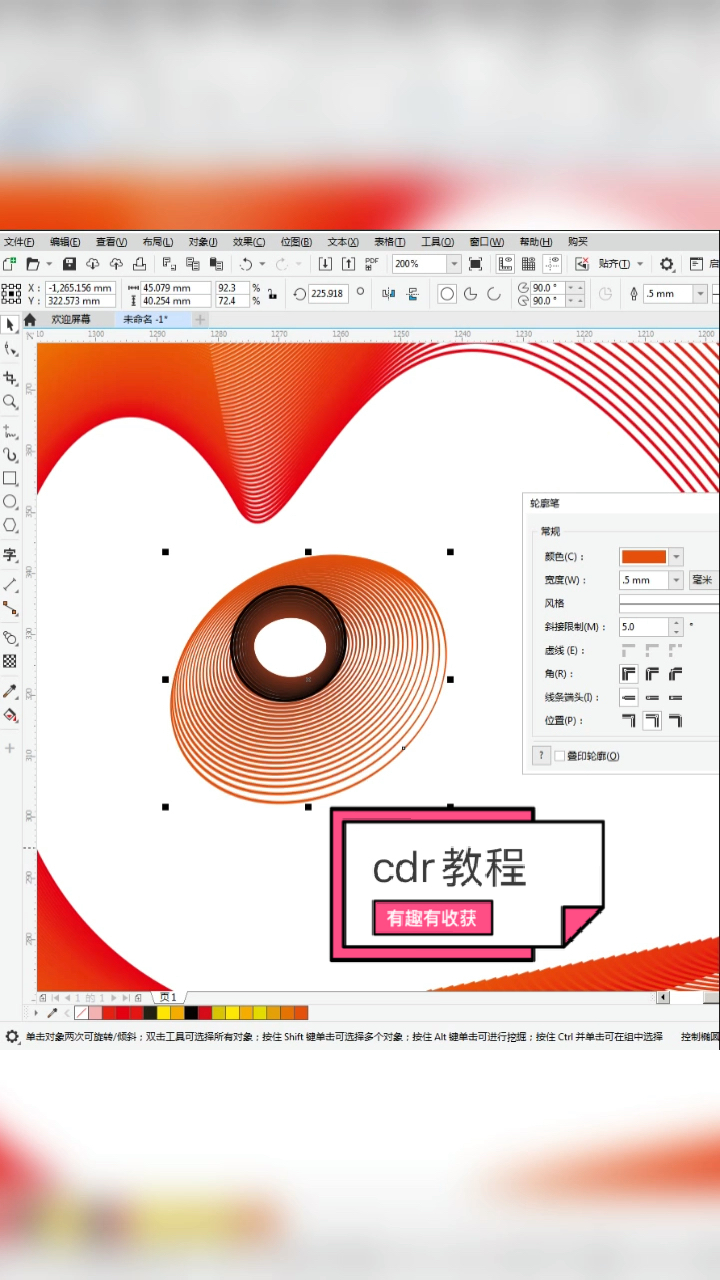Open the 效果 menu

[249, 242]
